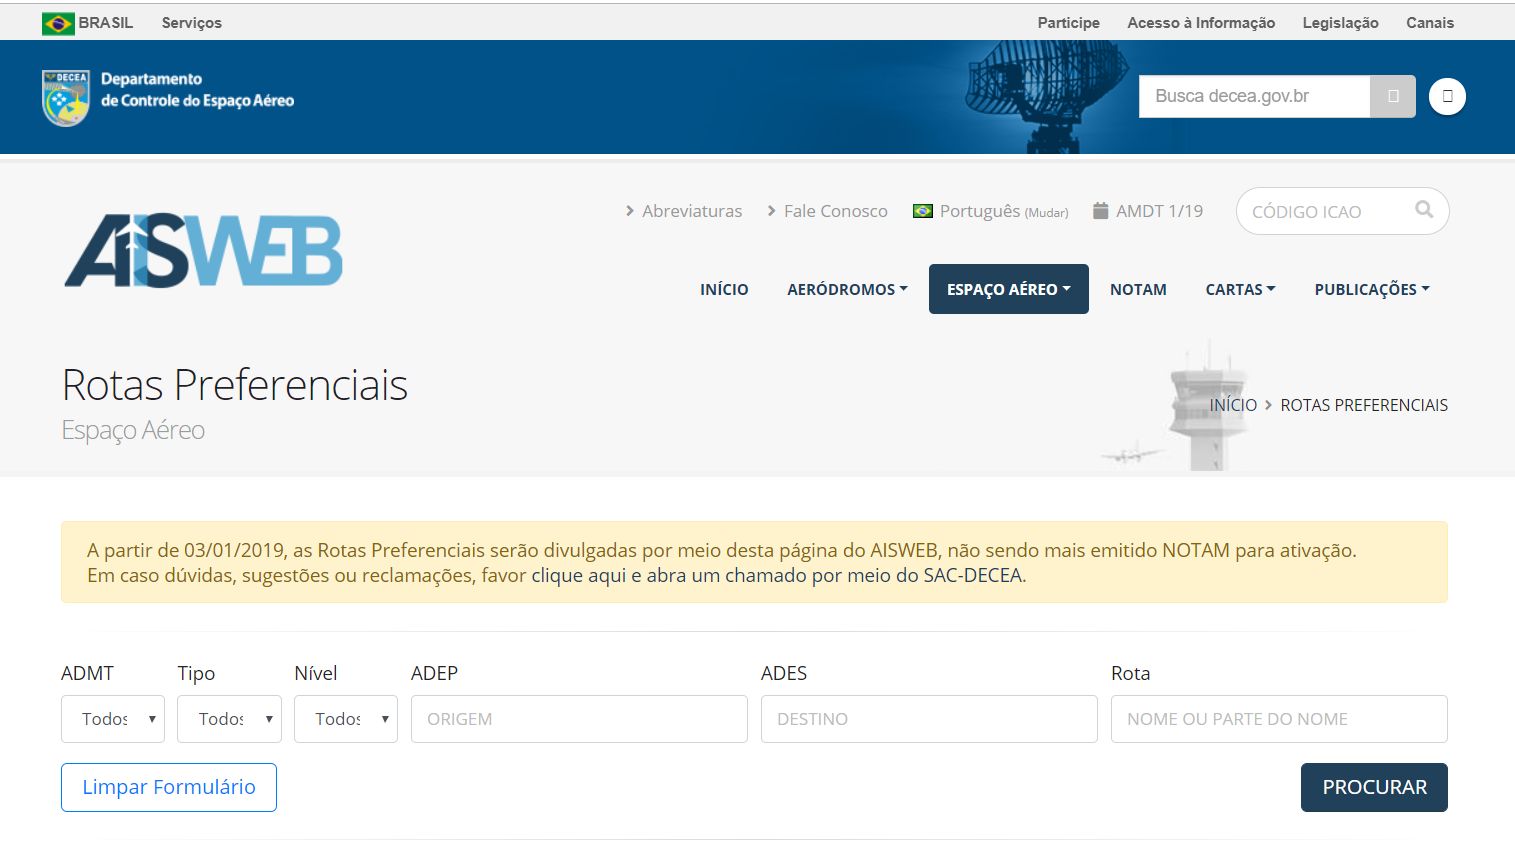Open Acesso à Informação link

coord(1201,23)
